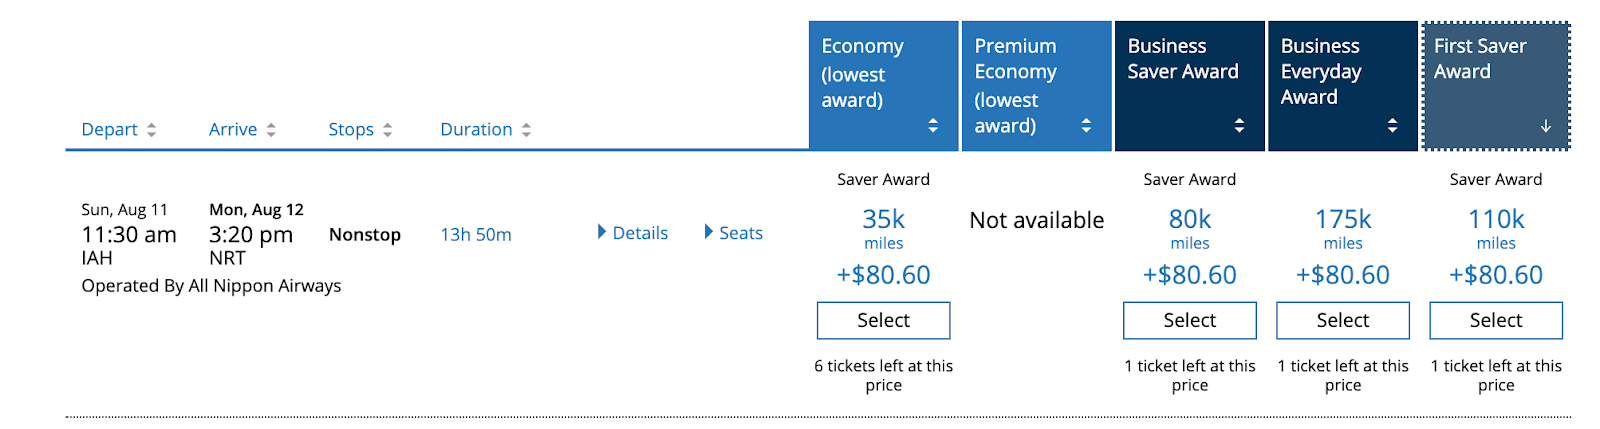Click the 35k miles price link

click(x=883, y=220)
